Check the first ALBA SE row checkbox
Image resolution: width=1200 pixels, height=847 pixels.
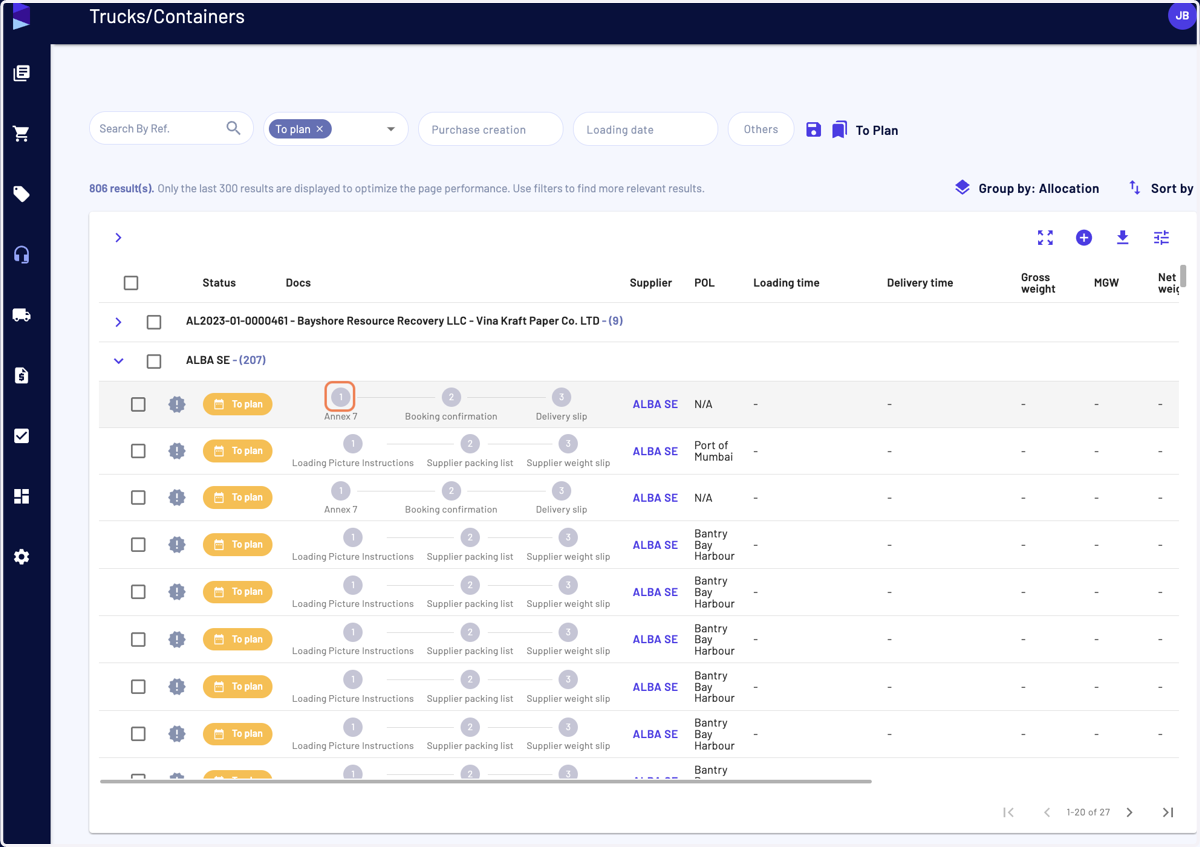[138, 404]
